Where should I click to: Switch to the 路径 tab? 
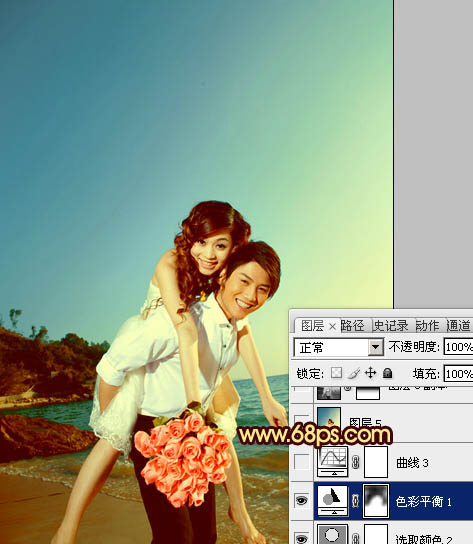tap(352, 326)
